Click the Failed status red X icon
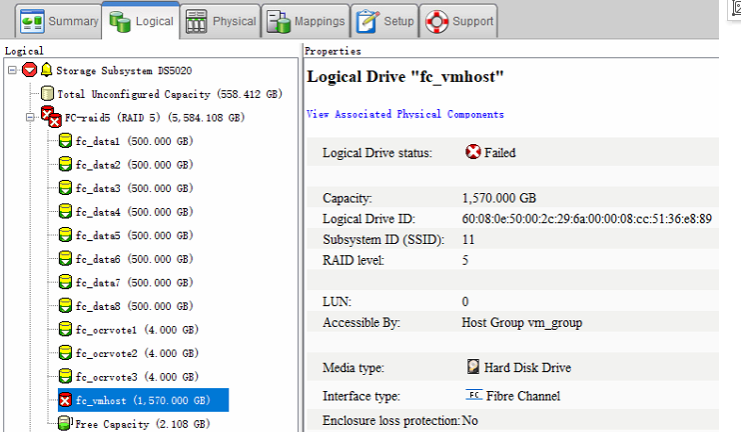Viewport: 741px width, 433px height. click(x=473, y=153)
